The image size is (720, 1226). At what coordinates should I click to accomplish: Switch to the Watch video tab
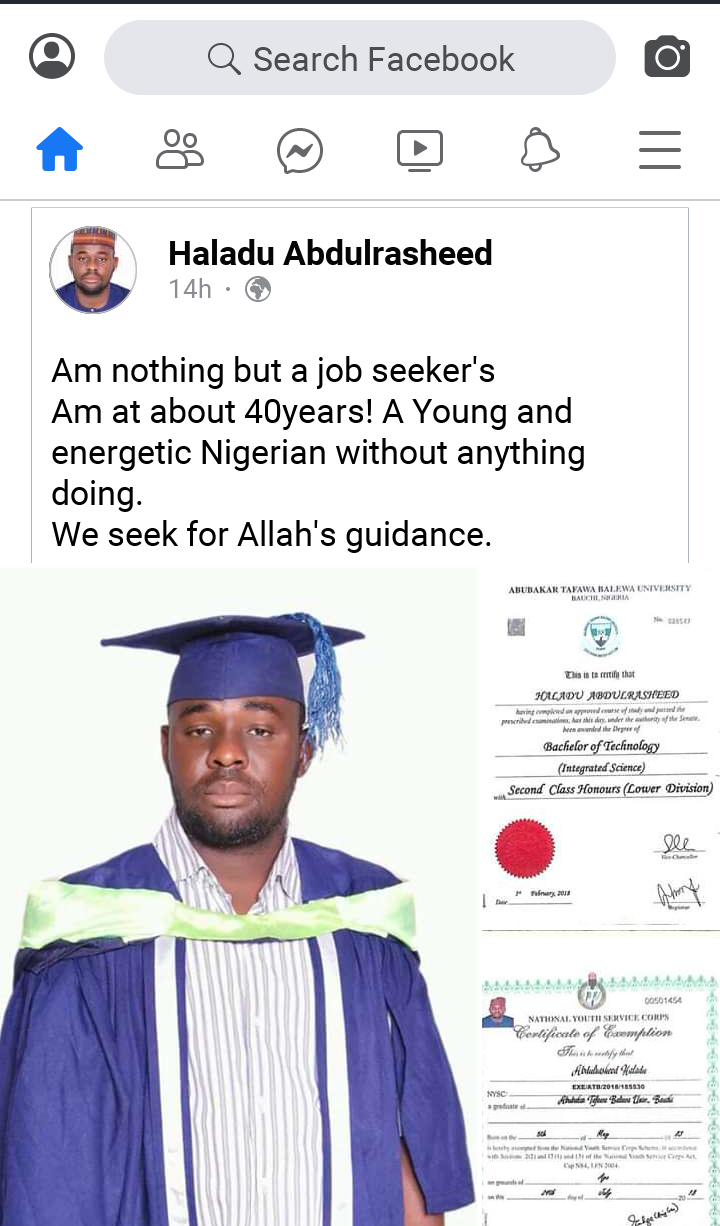click(x=420, y=151)
